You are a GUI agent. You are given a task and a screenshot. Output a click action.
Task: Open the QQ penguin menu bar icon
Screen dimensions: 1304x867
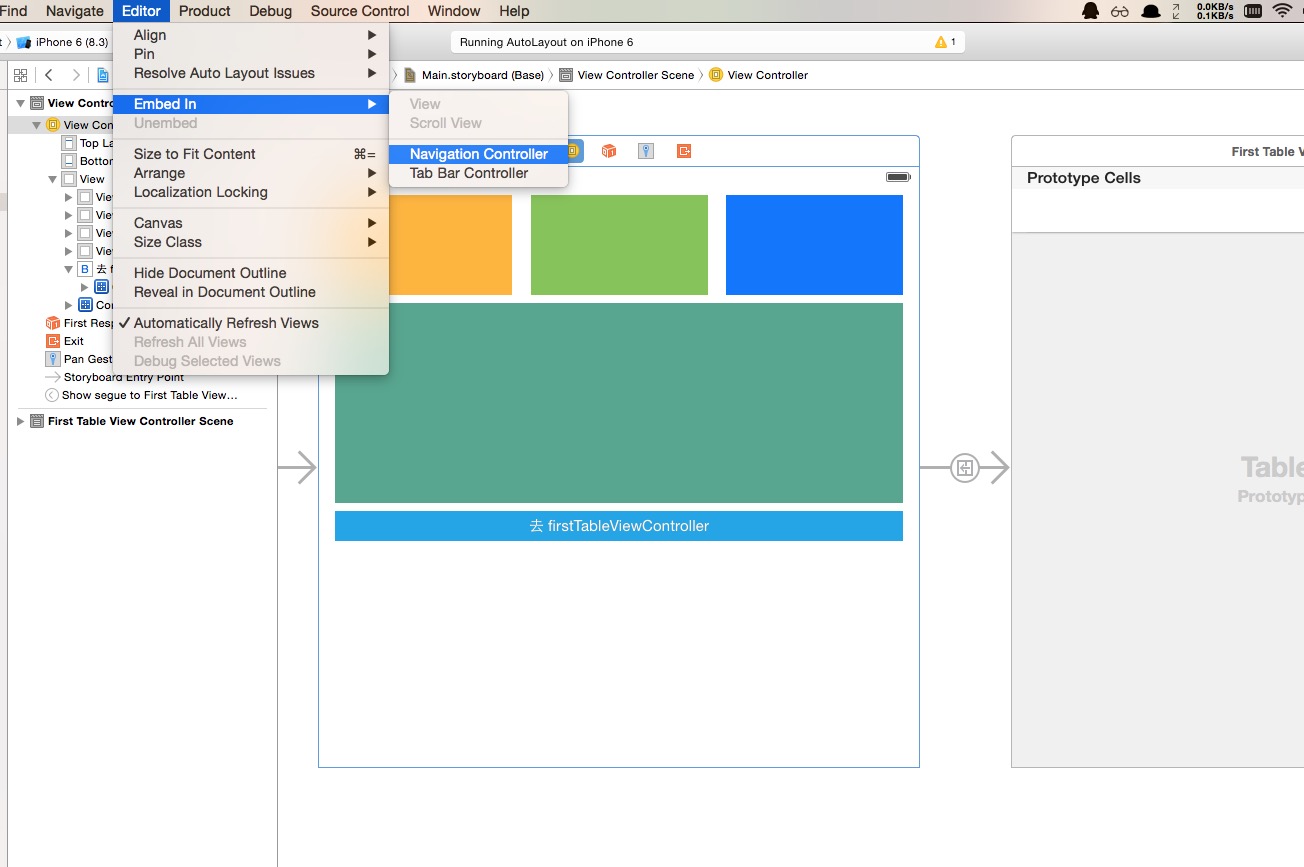1090,11
